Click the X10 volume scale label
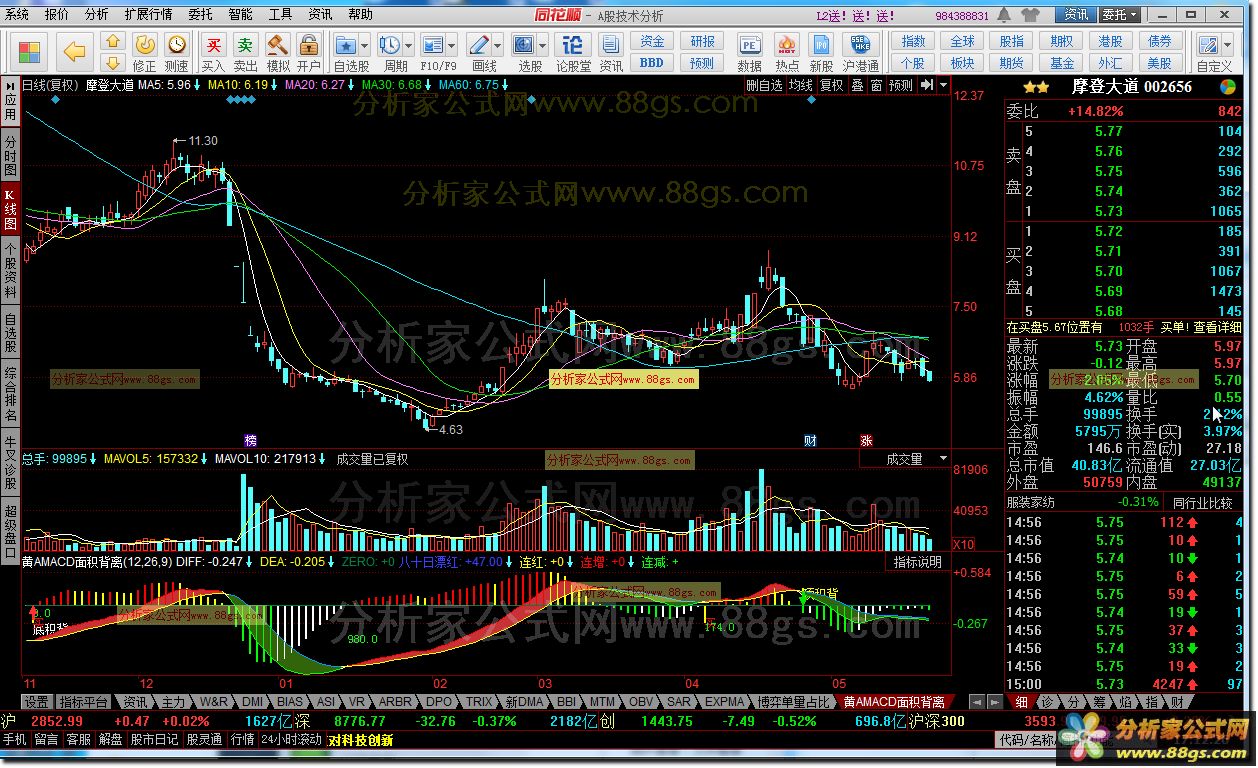Viewport: 1258px width, 768px height. (x=964, y=545)
